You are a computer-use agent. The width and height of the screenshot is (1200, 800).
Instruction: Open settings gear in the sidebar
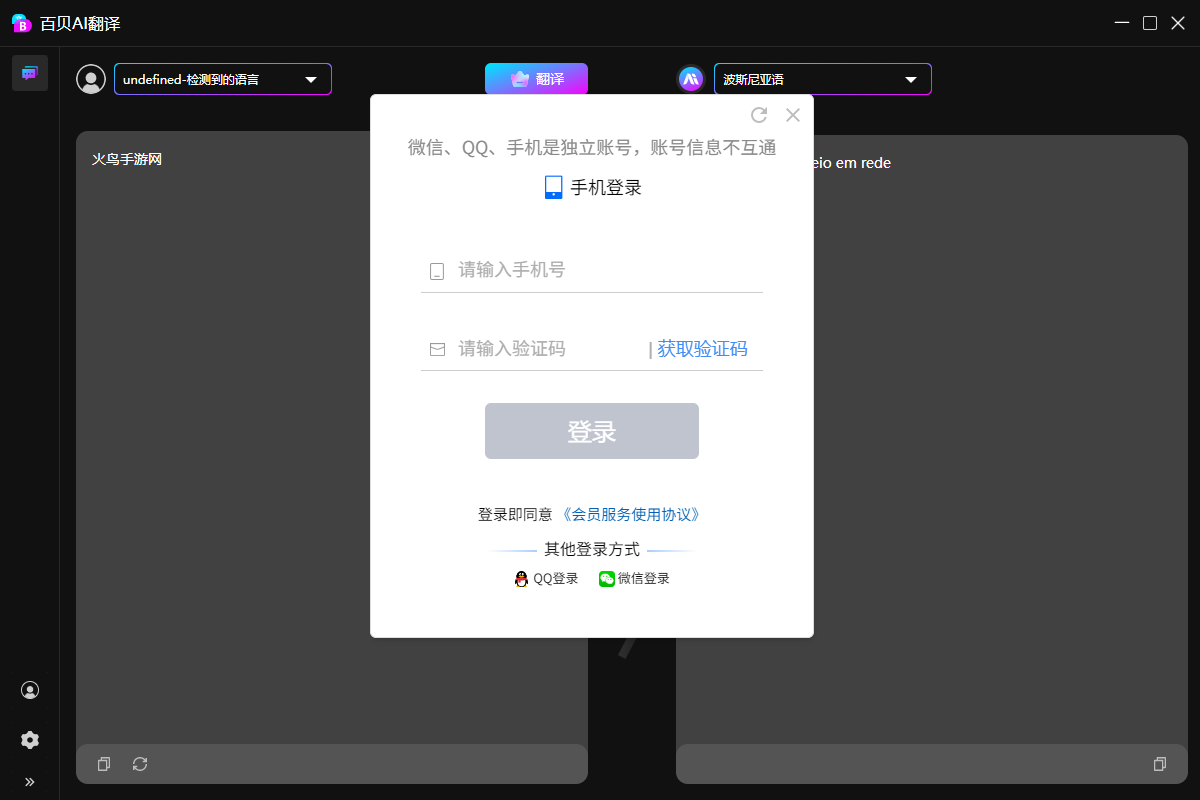[x=30, y=740]
